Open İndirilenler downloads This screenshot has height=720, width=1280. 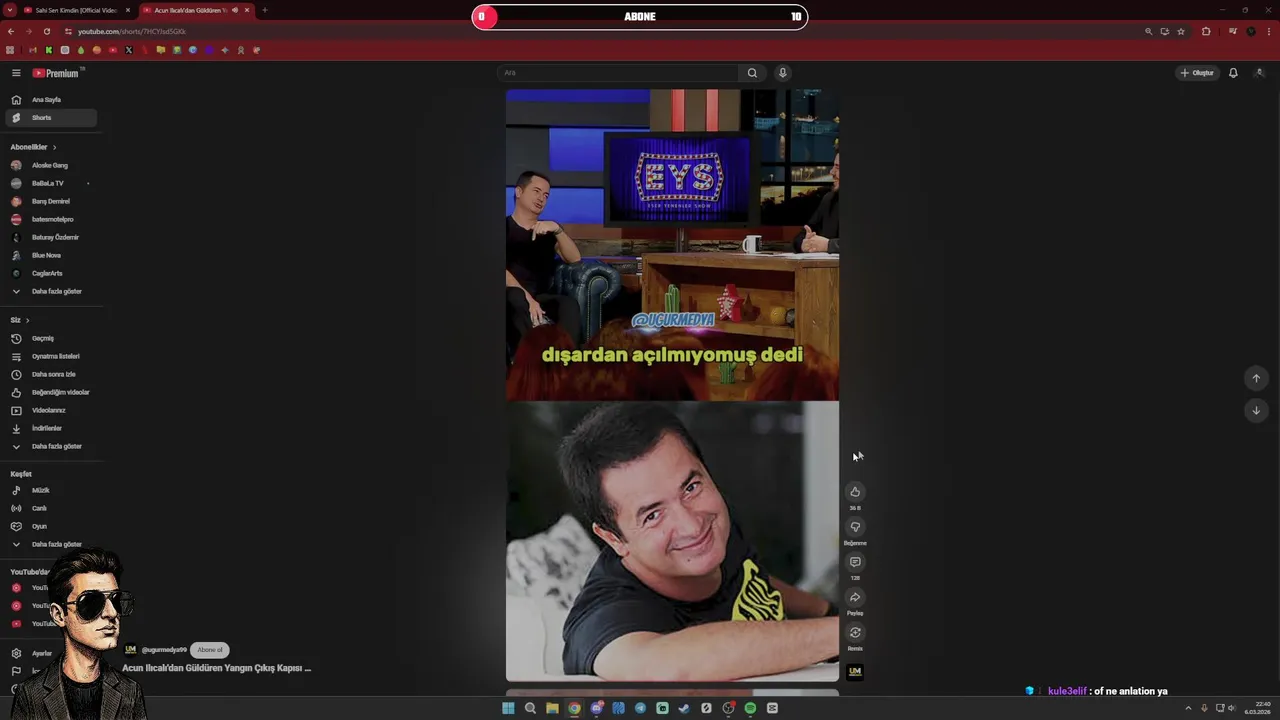(x=50, y=428)
